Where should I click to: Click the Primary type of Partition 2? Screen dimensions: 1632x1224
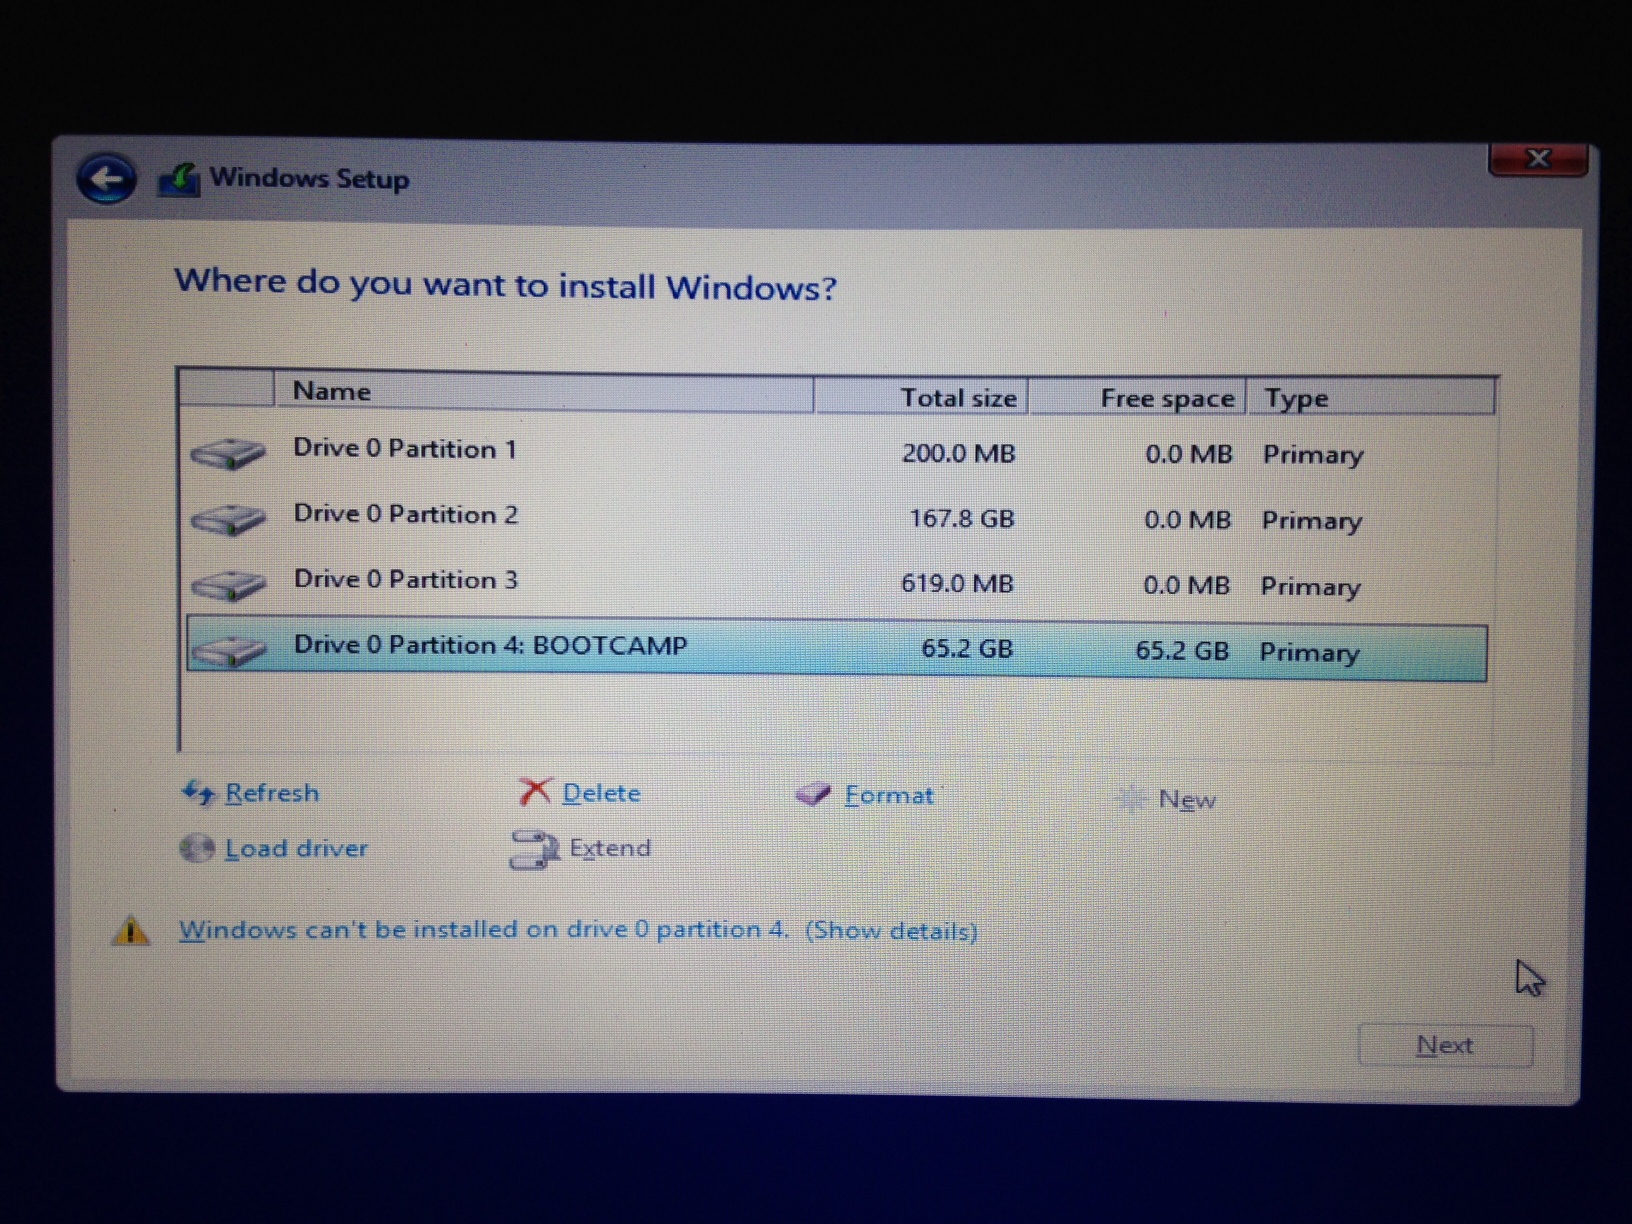(x=1311, y=521)
